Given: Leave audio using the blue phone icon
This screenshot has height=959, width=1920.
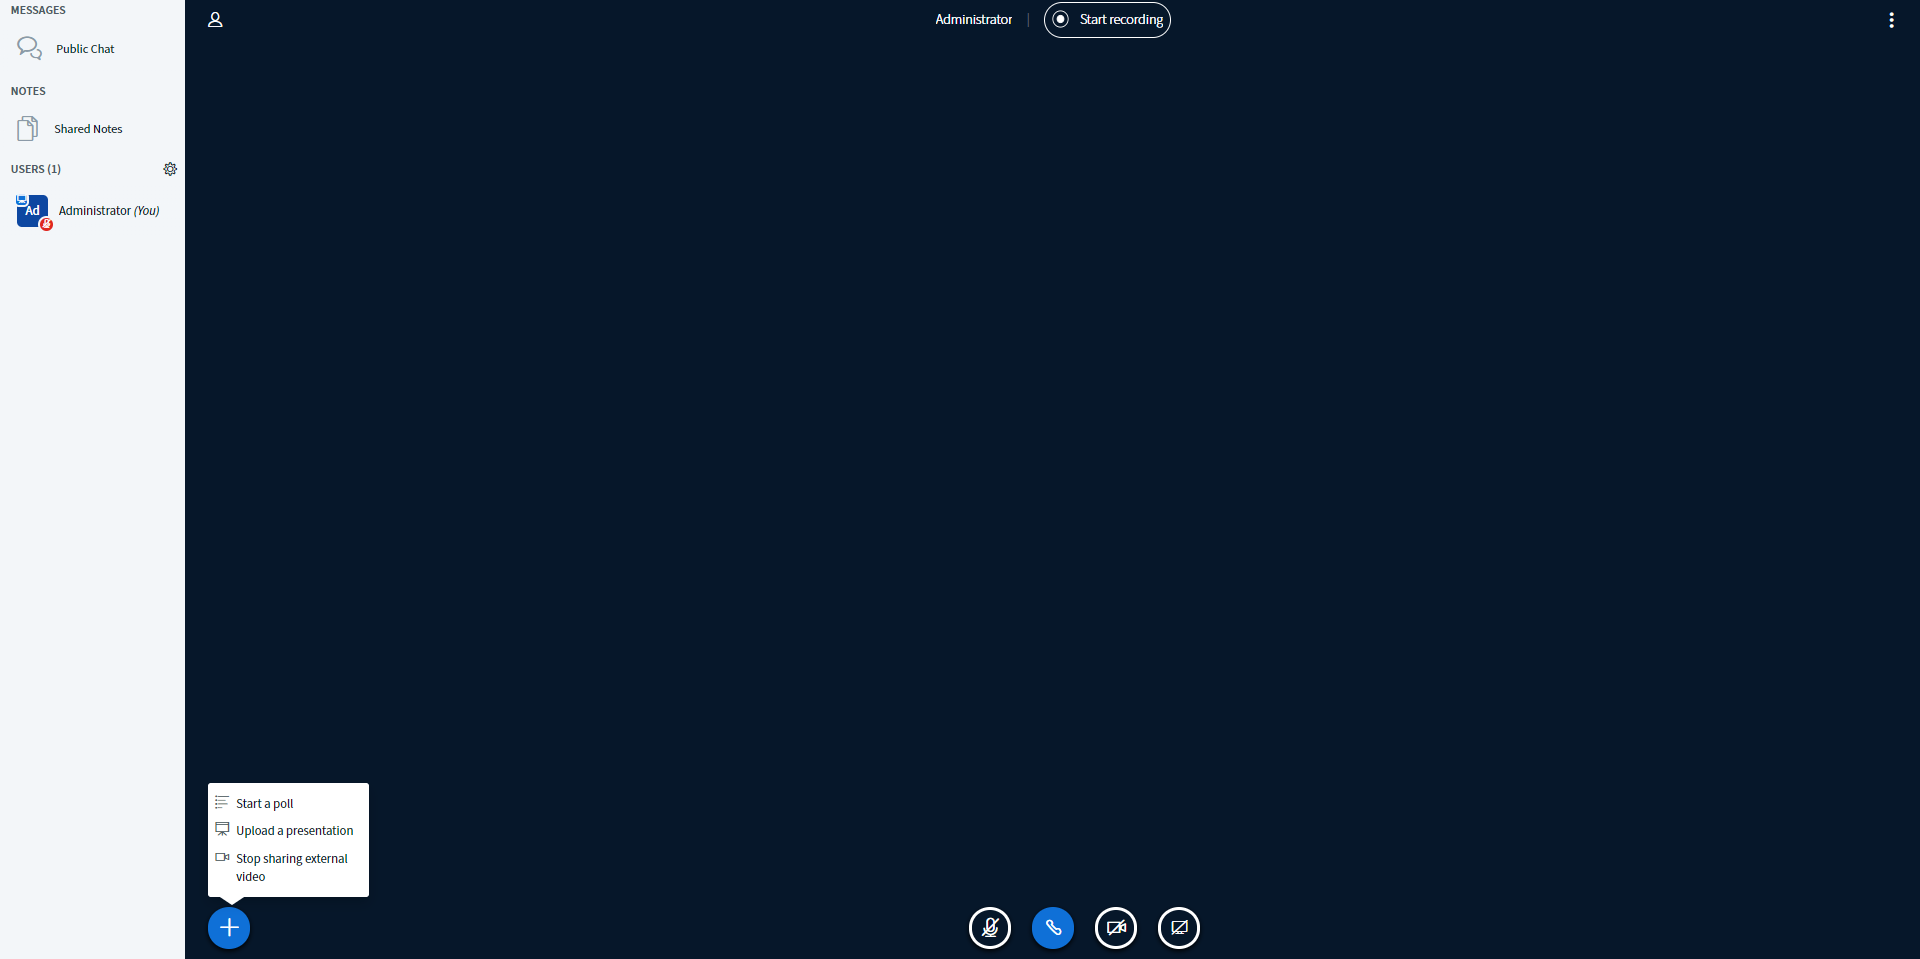Looking at the screenshot, I should click(1053, 927).
